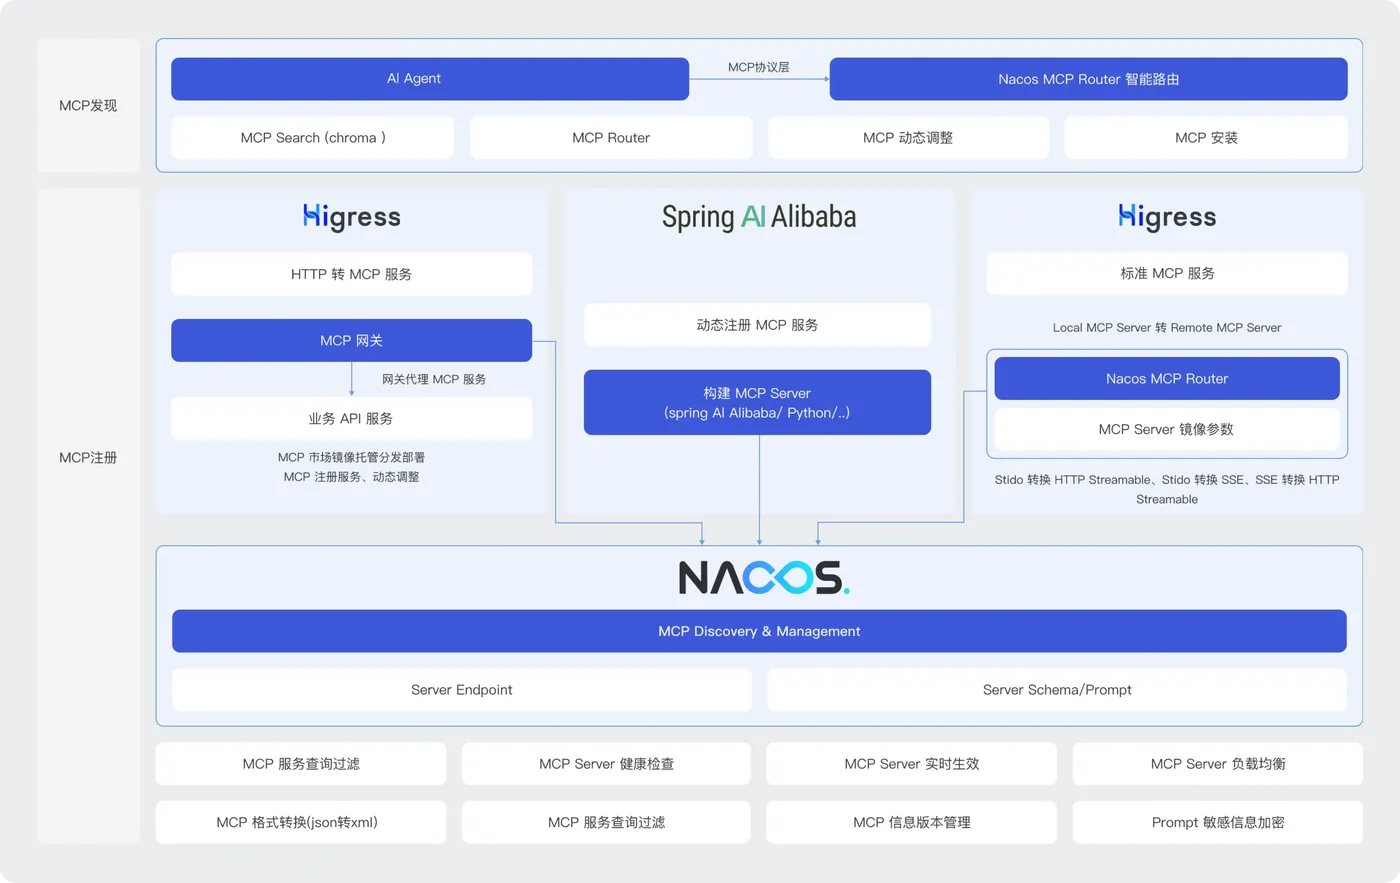
Task: Click the left Higress logo above HTTP 转 MCP 服务
Action: 351,217
